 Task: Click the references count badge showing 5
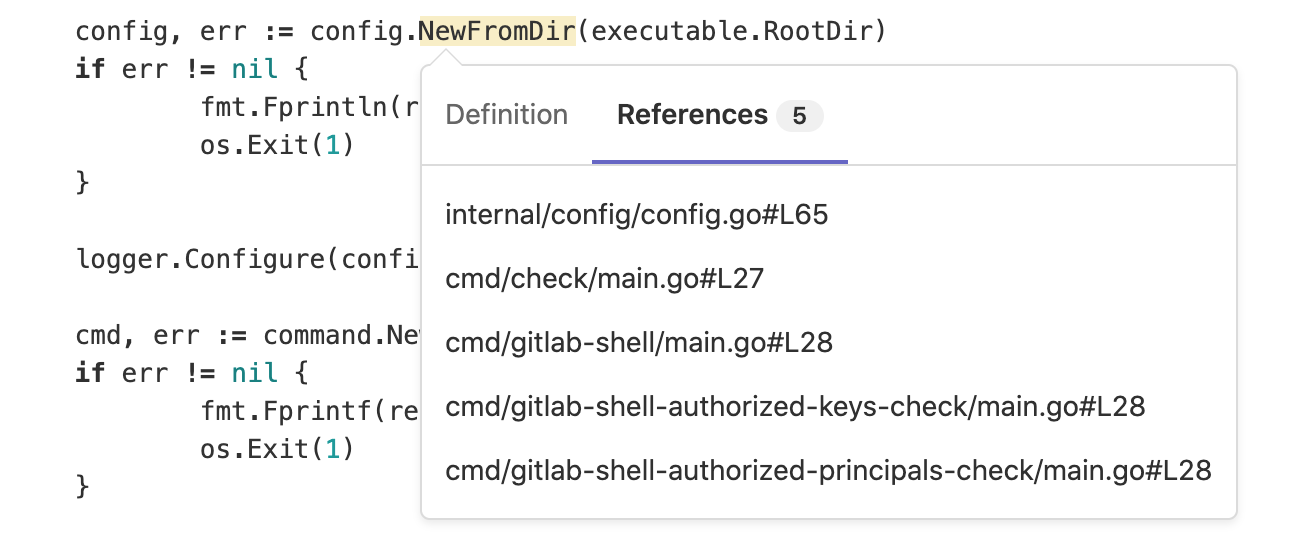(799, 116)
